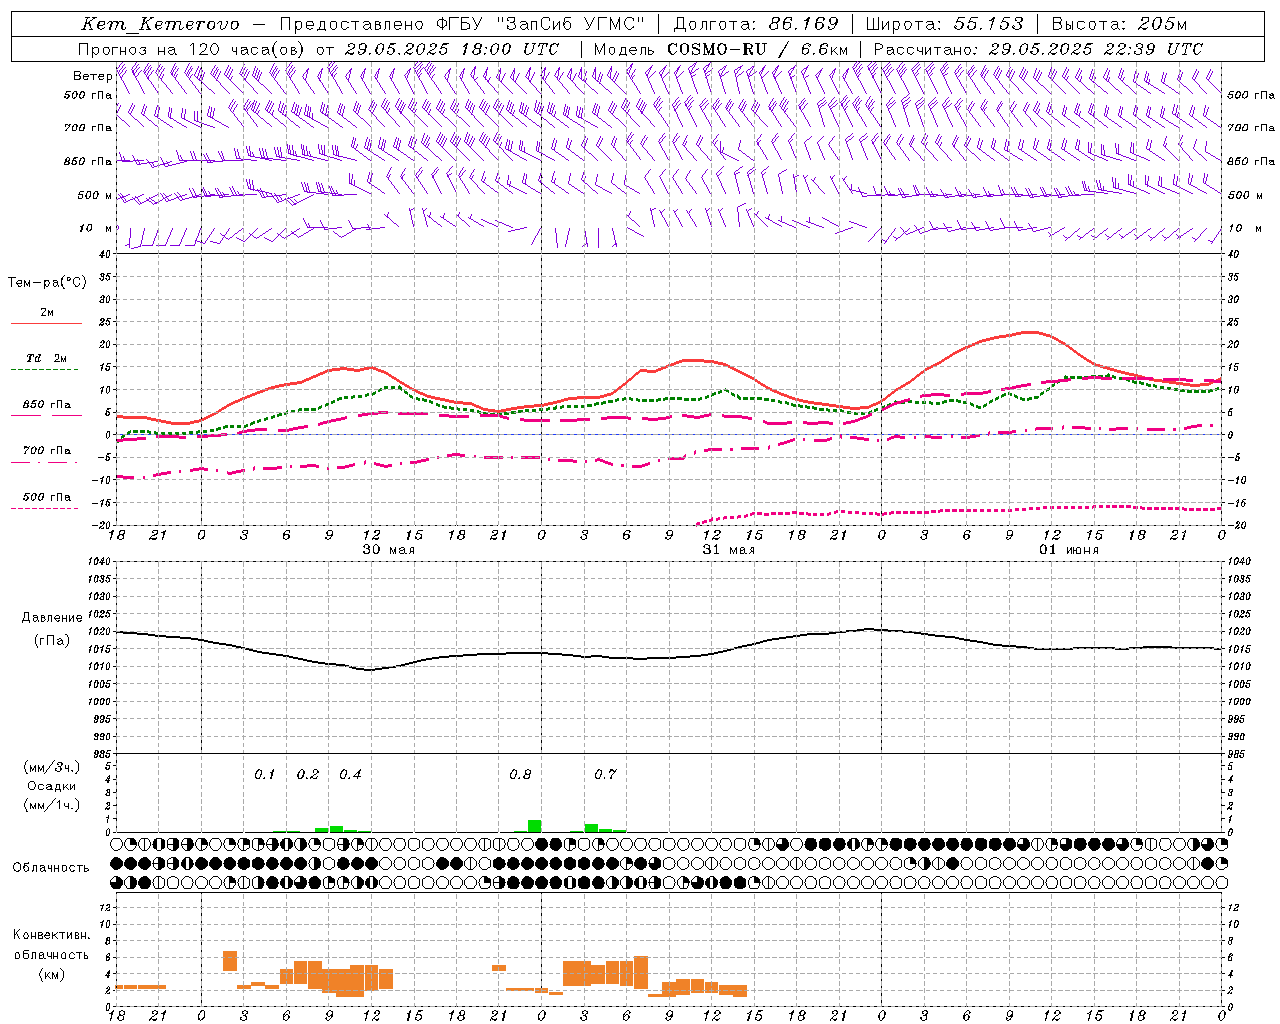Screen dimensions: 1280x1024
Task: Click the (гПа) unit under Давление
Action: [x=52, y=641]
